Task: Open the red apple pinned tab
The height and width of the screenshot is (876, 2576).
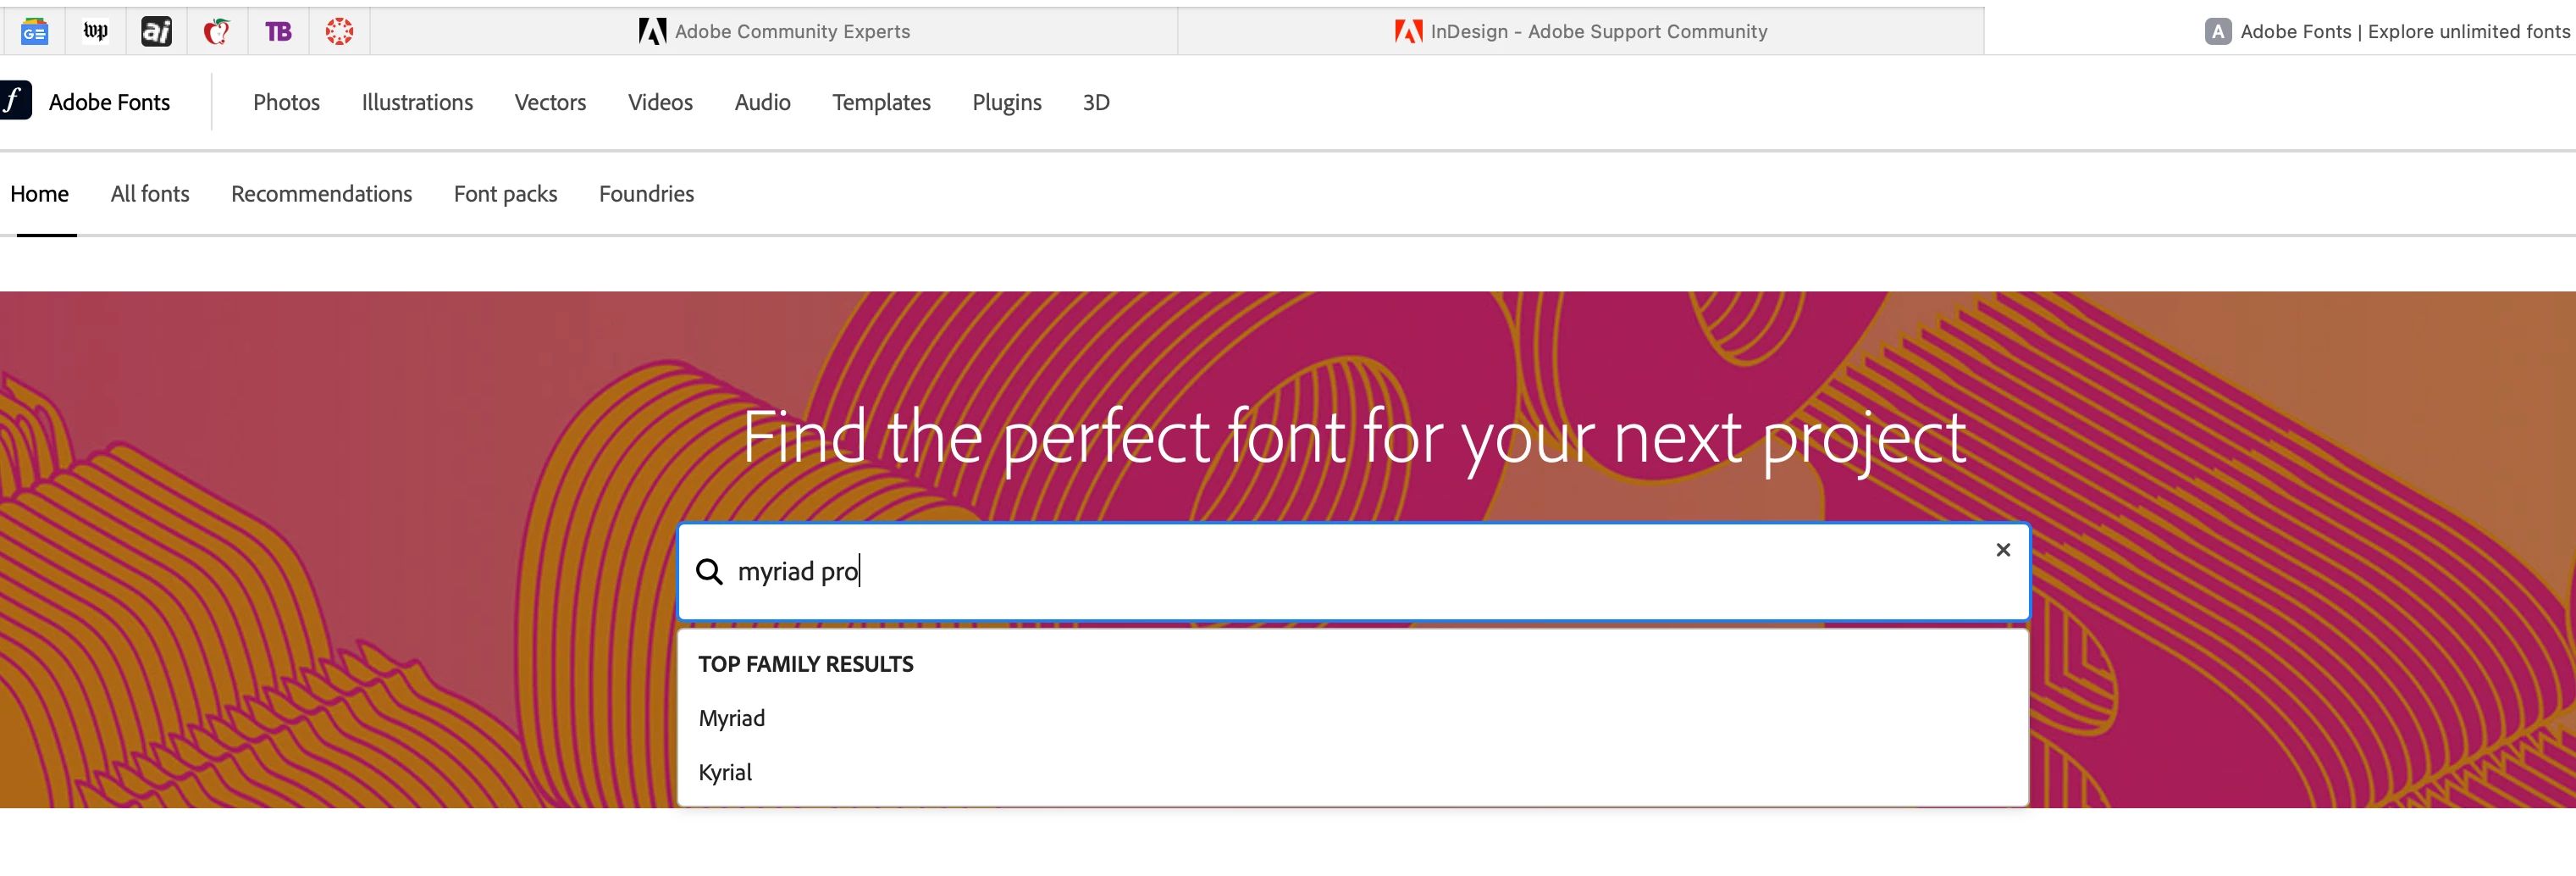Action: (217, 32)
